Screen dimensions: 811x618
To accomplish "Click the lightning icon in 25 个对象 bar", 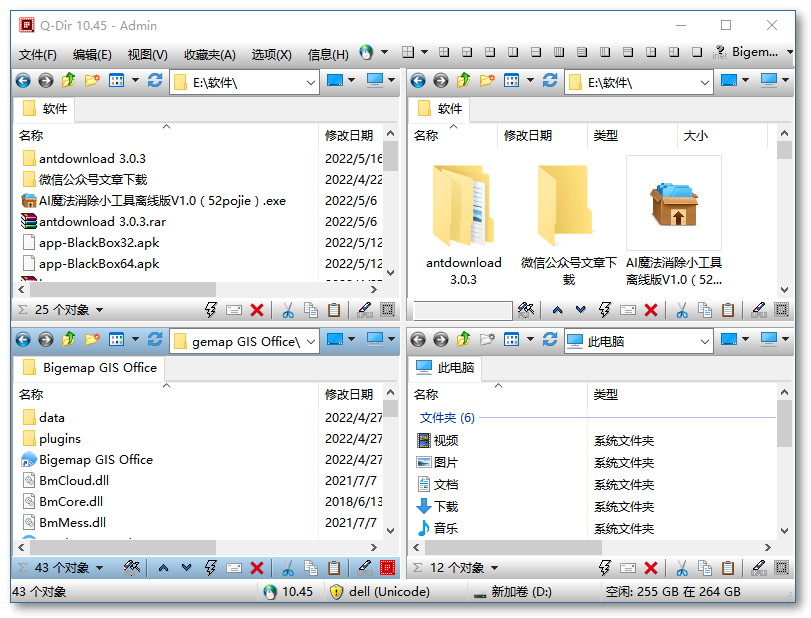I will 211,310.
